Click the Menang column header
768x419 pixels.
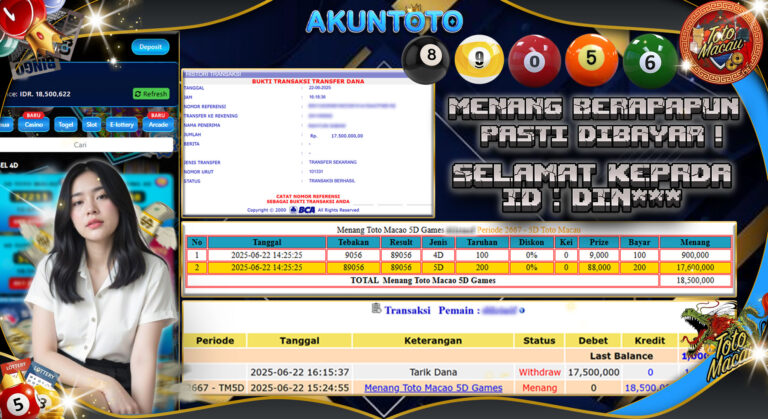coord(695,242)
